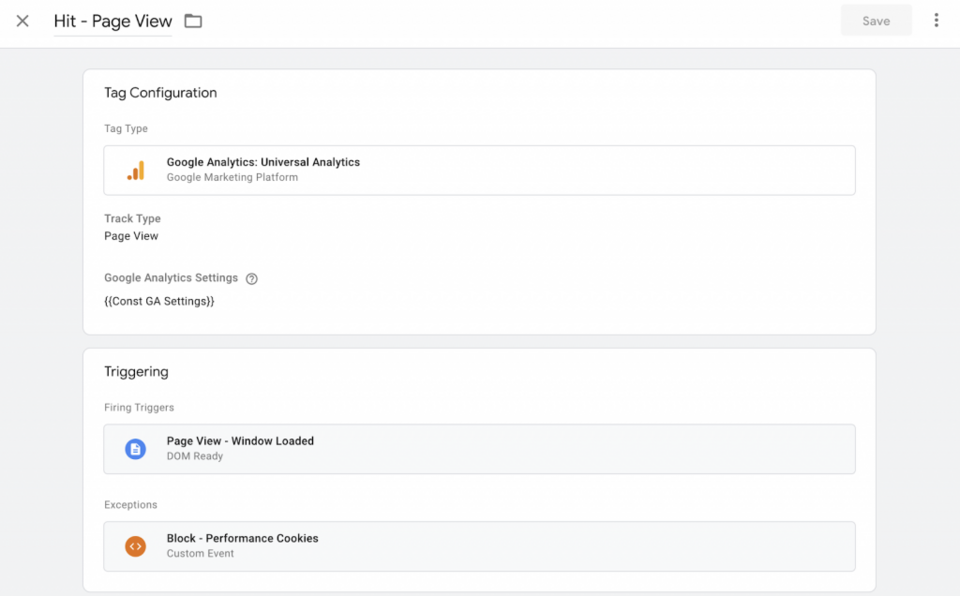Viewport: 960px width, 596px height.
Task: Click the help icon beside Google Analytics Settings
Action: [252, 279]
